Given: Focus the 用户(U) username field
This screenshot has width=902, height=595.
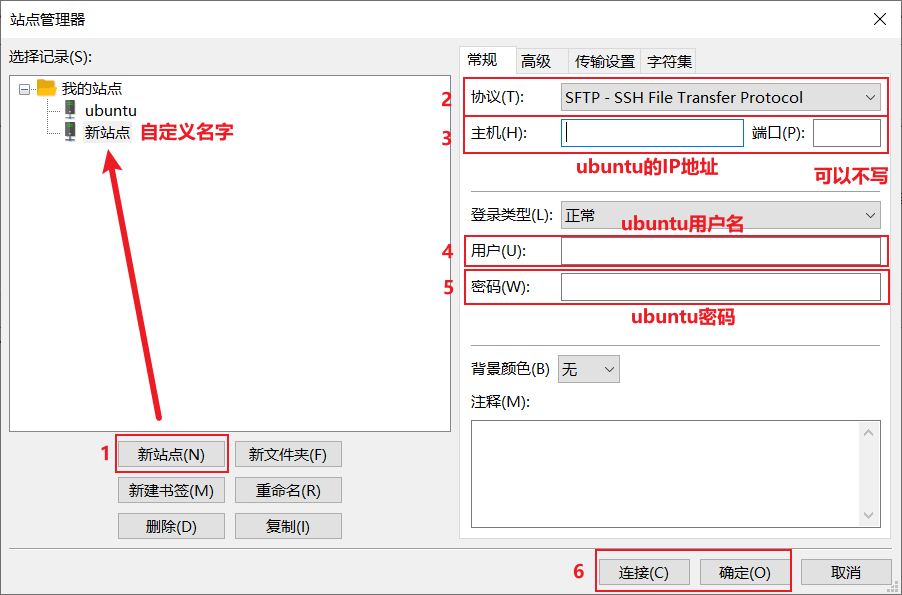Looking at the screenshot, I should [x=721, y=251].
